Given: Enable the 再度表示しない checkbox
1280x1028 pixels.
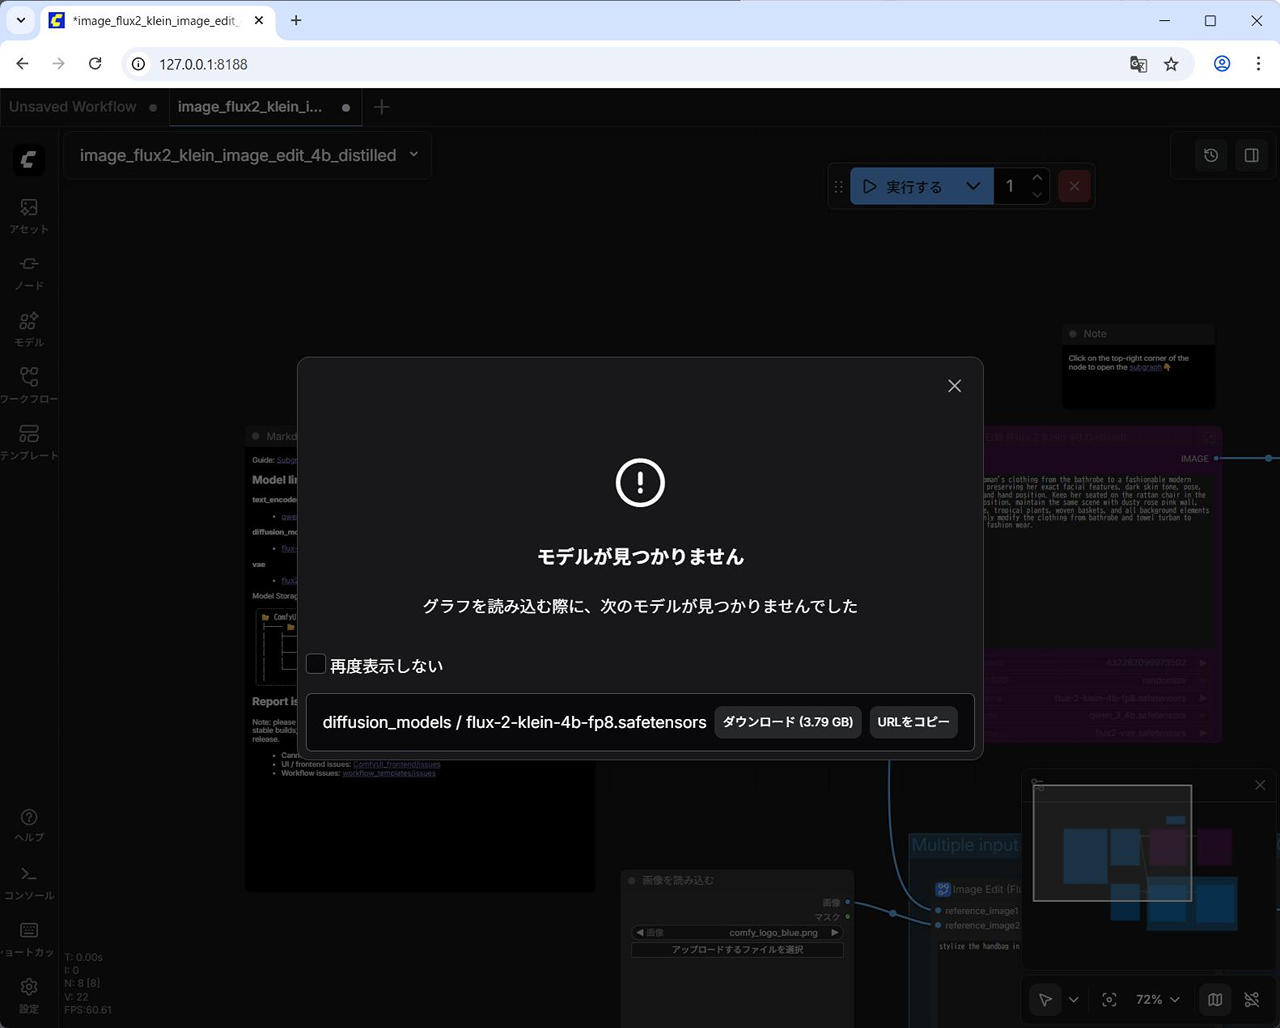Looking at the screenshot, I should [x=316, y=664].
